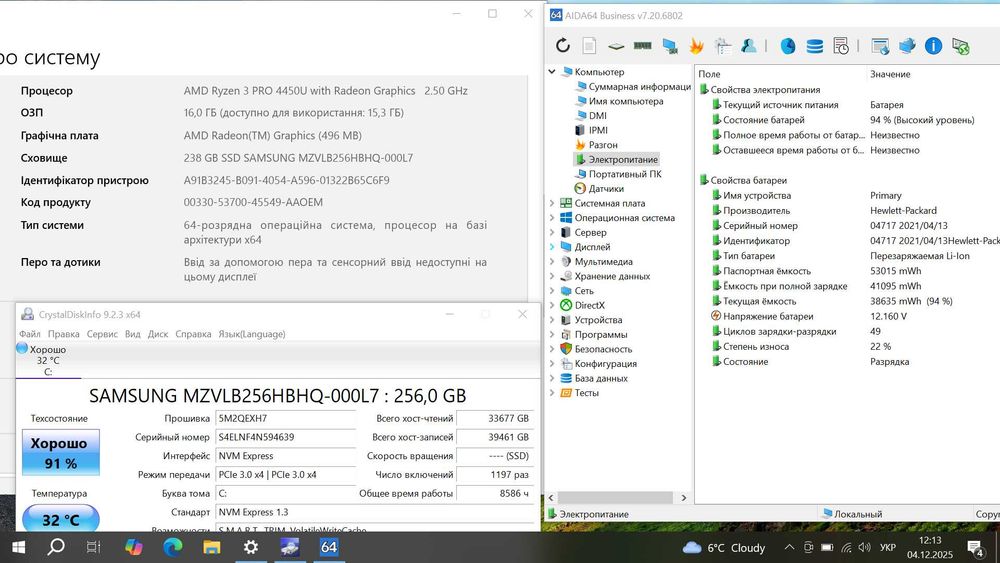This screenshot has height=563, width=1000.
Task: Click the firmware field 5M2QEXH7
Action: pyautogui.click(x=285, y=419)
